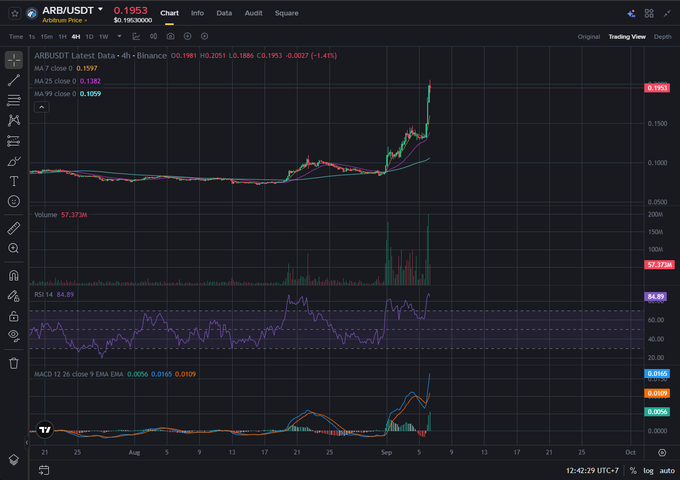Toggle log scale mode
This screenshot has width=680, height=480.
tap(648, 470)
